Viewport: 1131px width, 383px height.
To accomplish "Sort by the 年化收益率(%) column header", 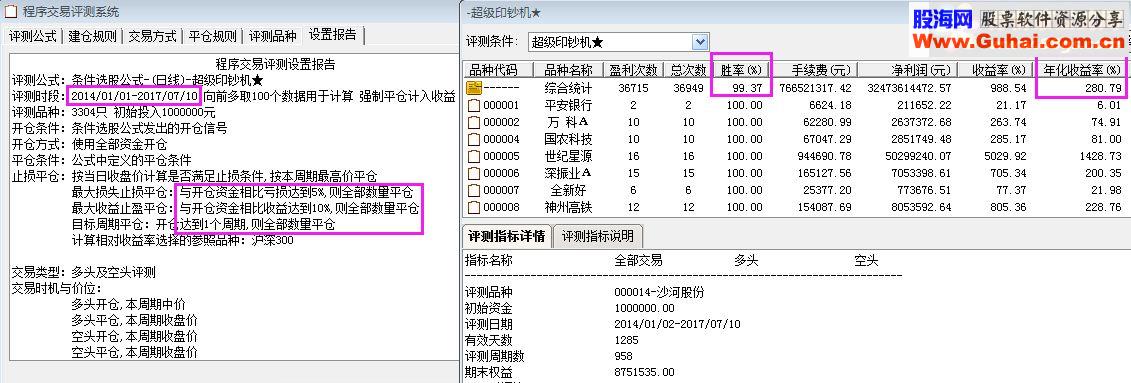I will [1081, 70].
